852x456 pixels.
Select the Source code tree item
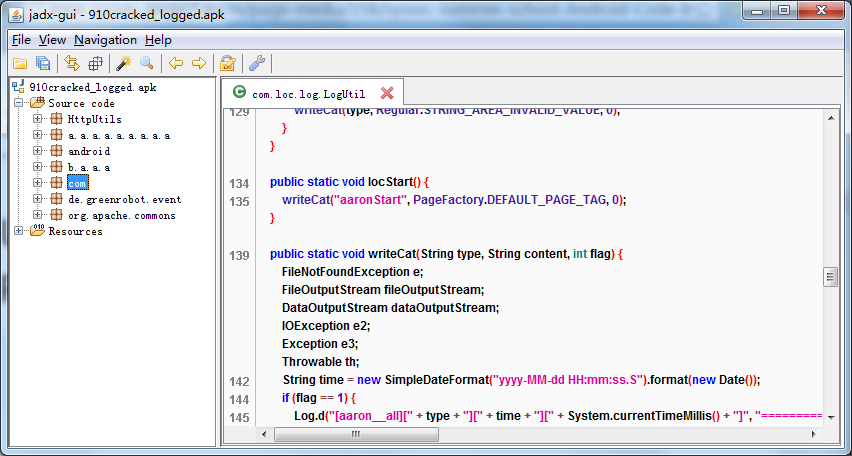82,103
